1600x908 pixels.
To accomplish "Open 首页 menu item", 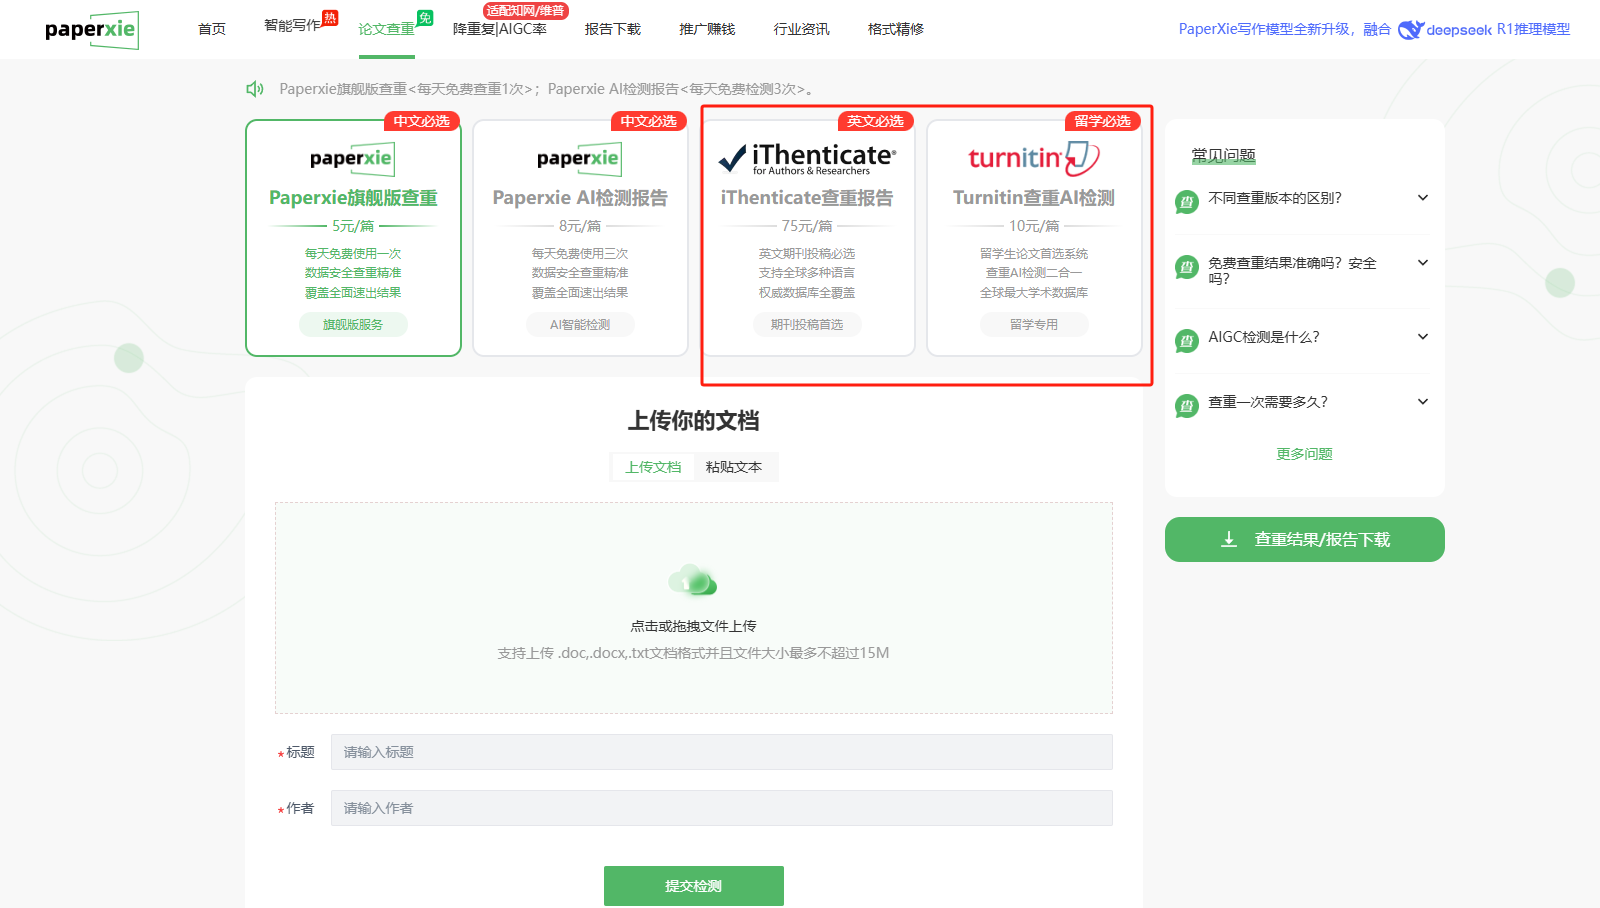I will tap(212, 29).
